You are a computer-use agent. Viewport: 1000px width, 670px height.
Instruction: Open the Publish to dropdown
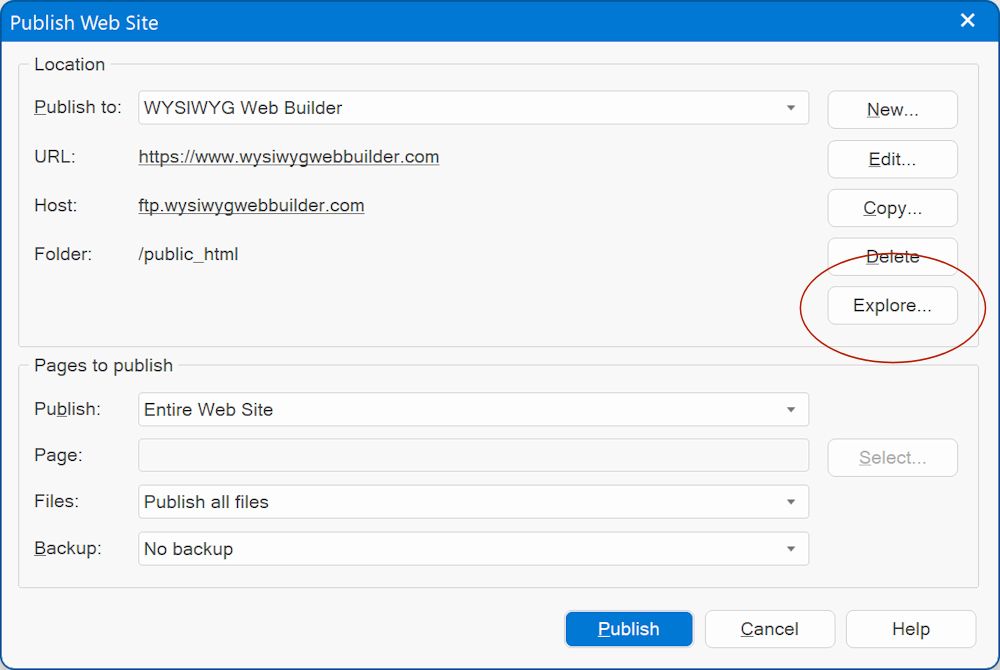[473, 108]
